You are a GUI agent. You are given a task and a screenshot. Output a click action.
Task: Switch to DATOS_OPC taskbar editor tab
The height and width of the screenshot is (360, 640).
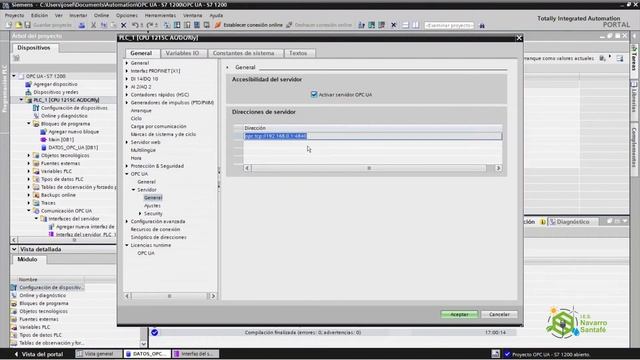pyautogui.click(x=147, y=354)
